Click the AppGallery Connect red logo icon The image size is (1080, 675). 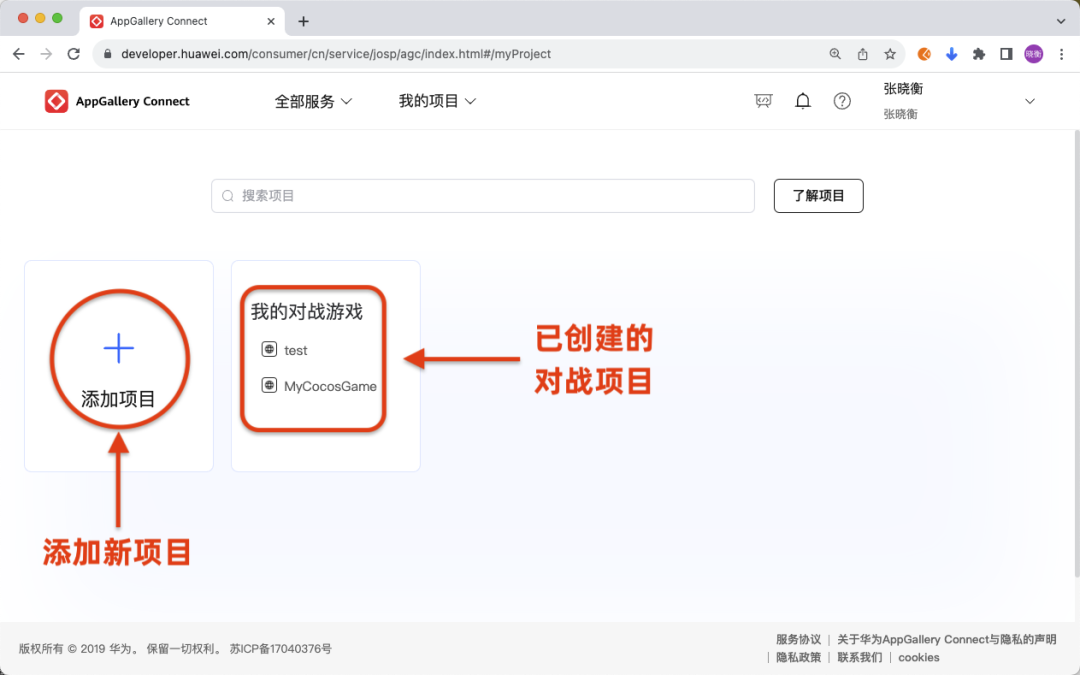56,101
